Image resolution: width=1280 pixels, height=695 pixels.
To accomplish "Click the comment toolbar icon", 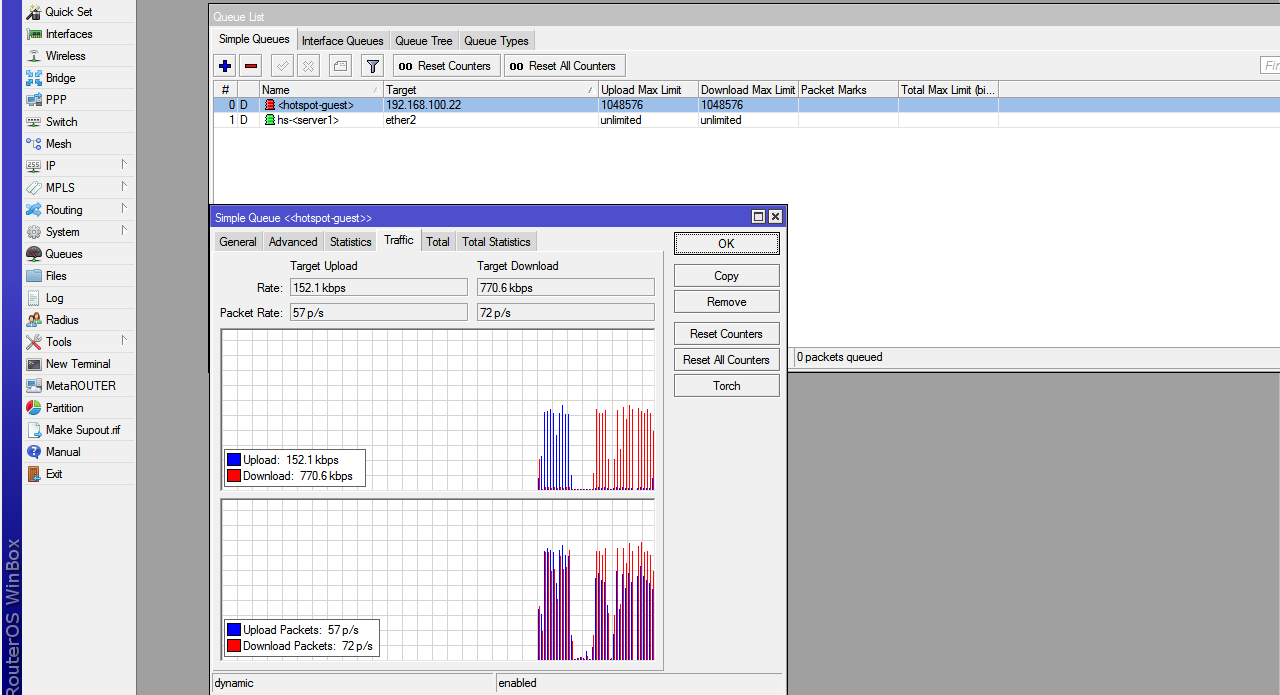I will coord(340,66).
